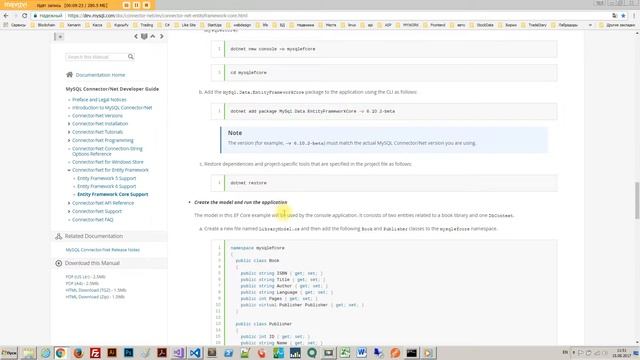The image size is (640, 360).
Task: Click the page vertical scrollbar thumb
Action: coord(637,201)
